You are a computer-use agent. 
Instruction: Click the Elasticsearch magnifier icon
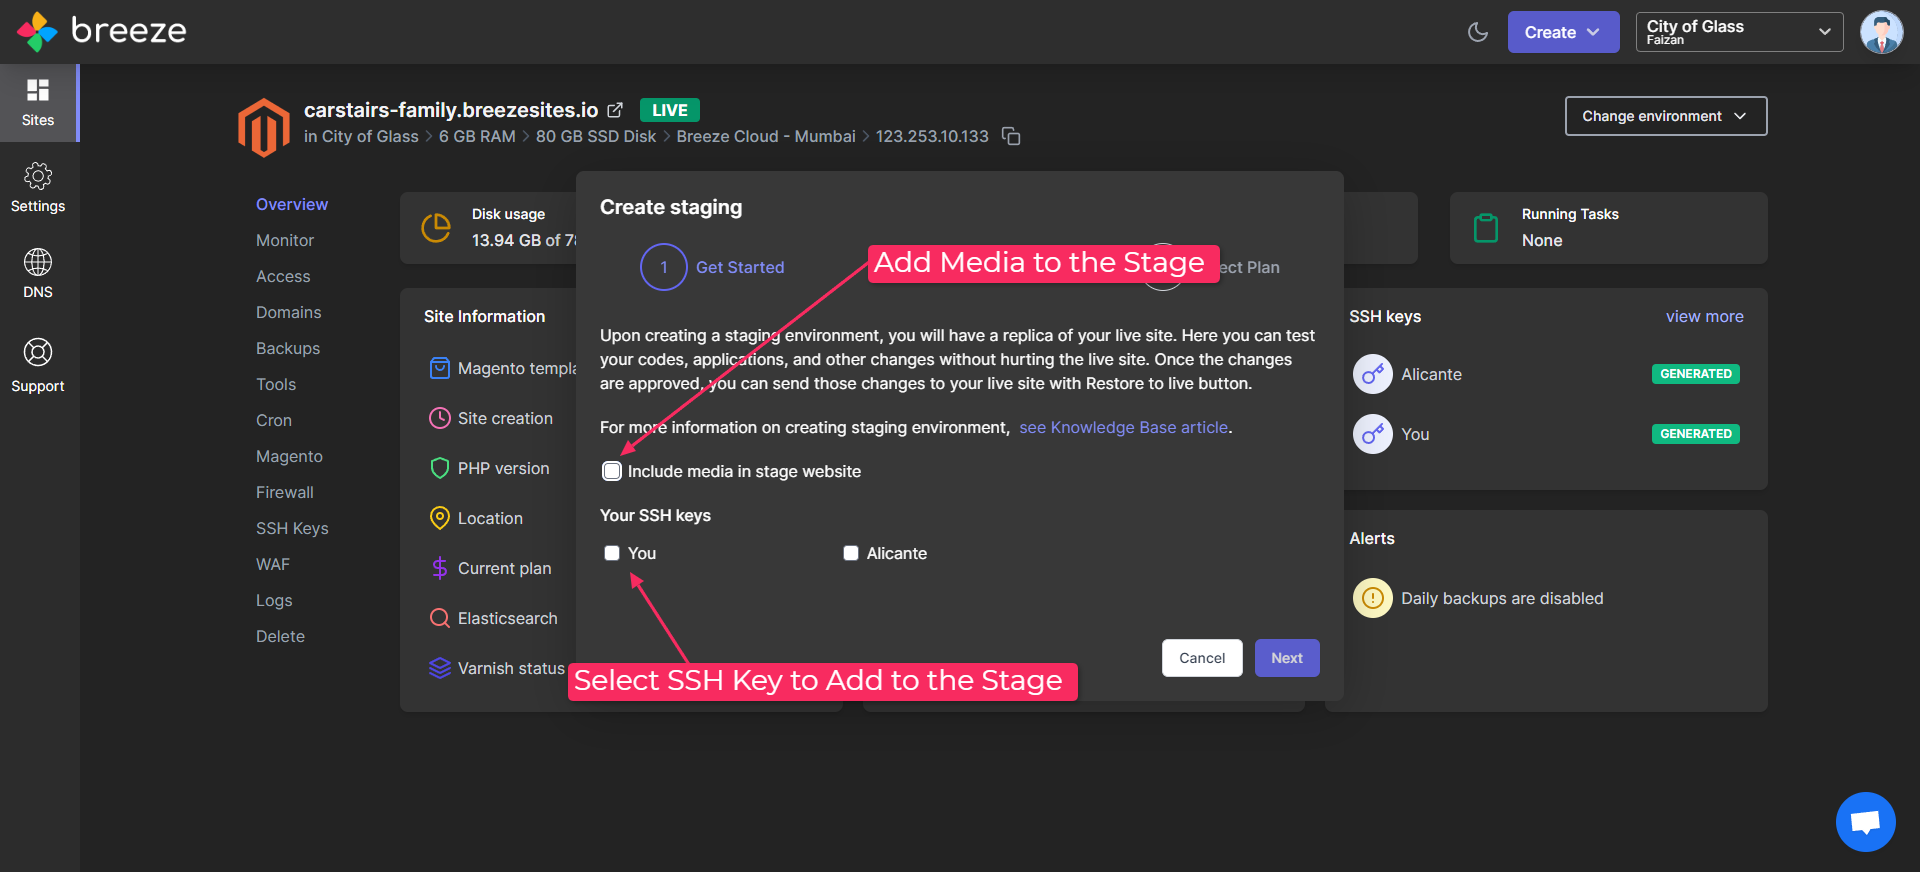pos(439,618)
